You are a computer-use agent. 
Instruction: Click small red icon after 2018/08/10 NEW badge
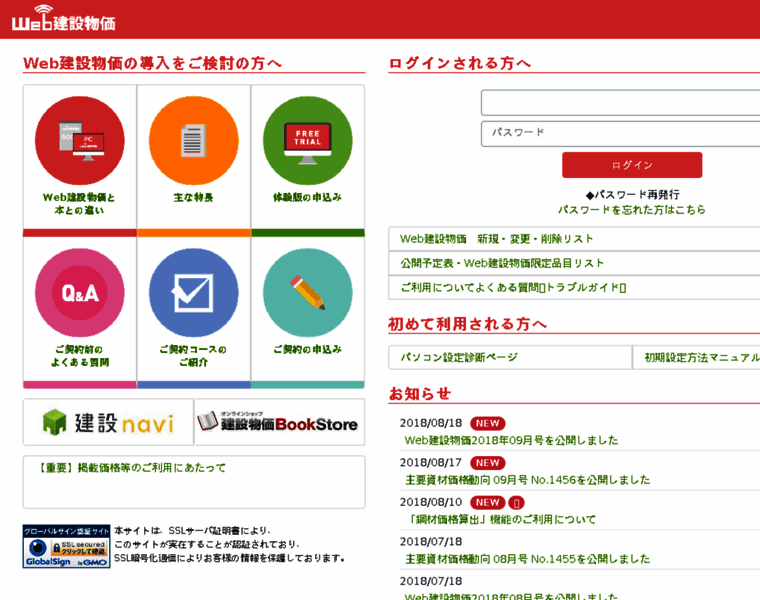point(516,503)
